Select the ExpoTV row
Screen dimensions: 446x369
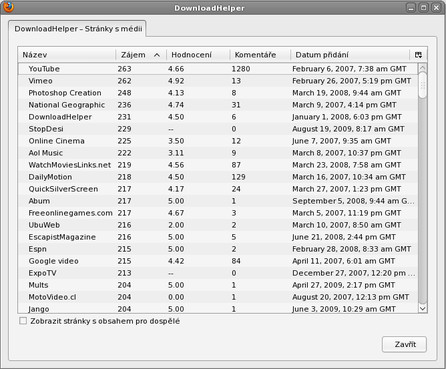pyautogui.click(x=218, y=273)
